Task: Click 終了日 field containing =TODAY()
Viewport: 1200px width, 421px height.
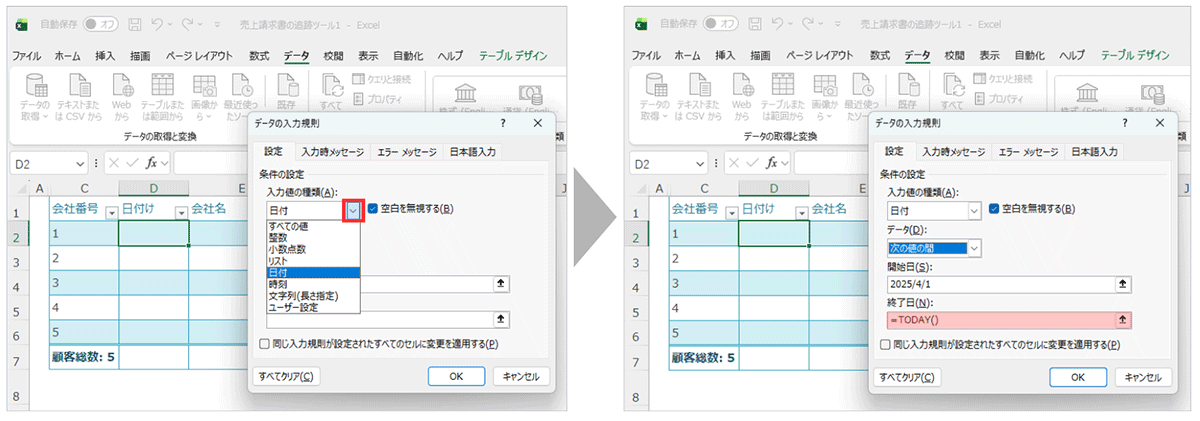Action: point(1010,320)
